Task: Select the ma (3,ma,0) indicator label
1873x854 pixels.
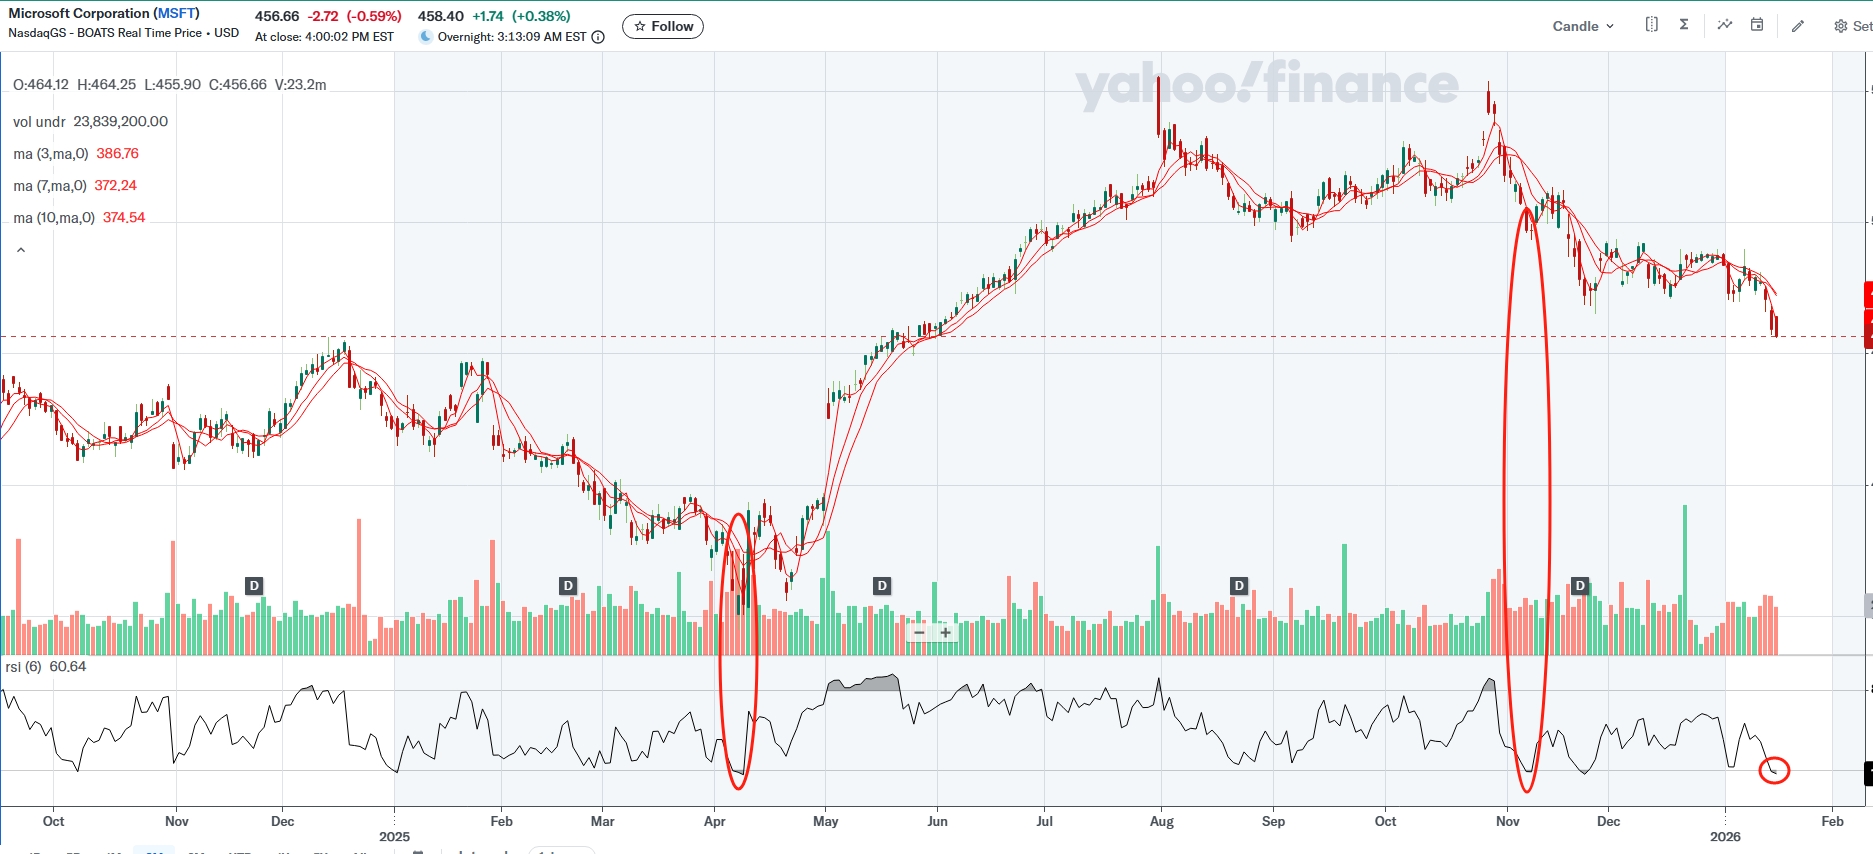Action: (x=51, y=154)
